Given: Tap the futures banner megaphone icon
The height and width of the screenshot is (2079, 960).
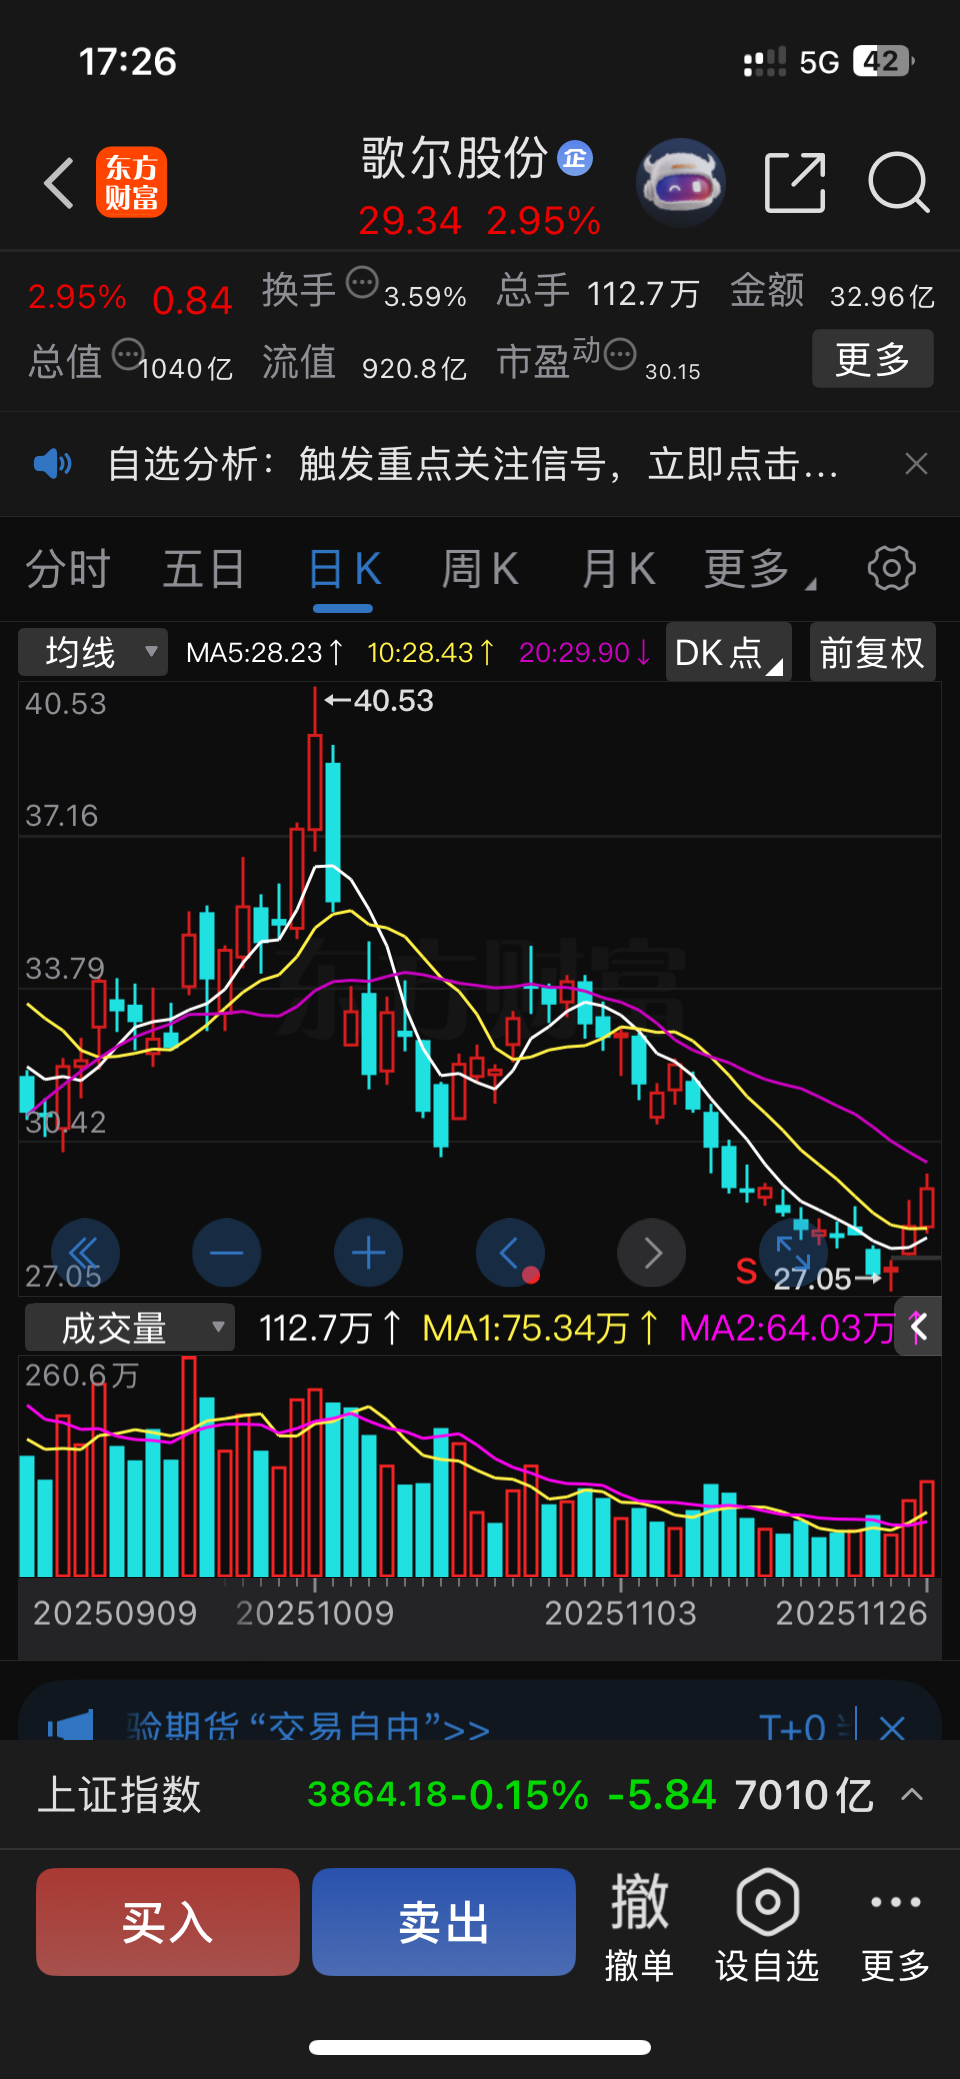Looking at the screenshot, I should tap(70, 1725).
